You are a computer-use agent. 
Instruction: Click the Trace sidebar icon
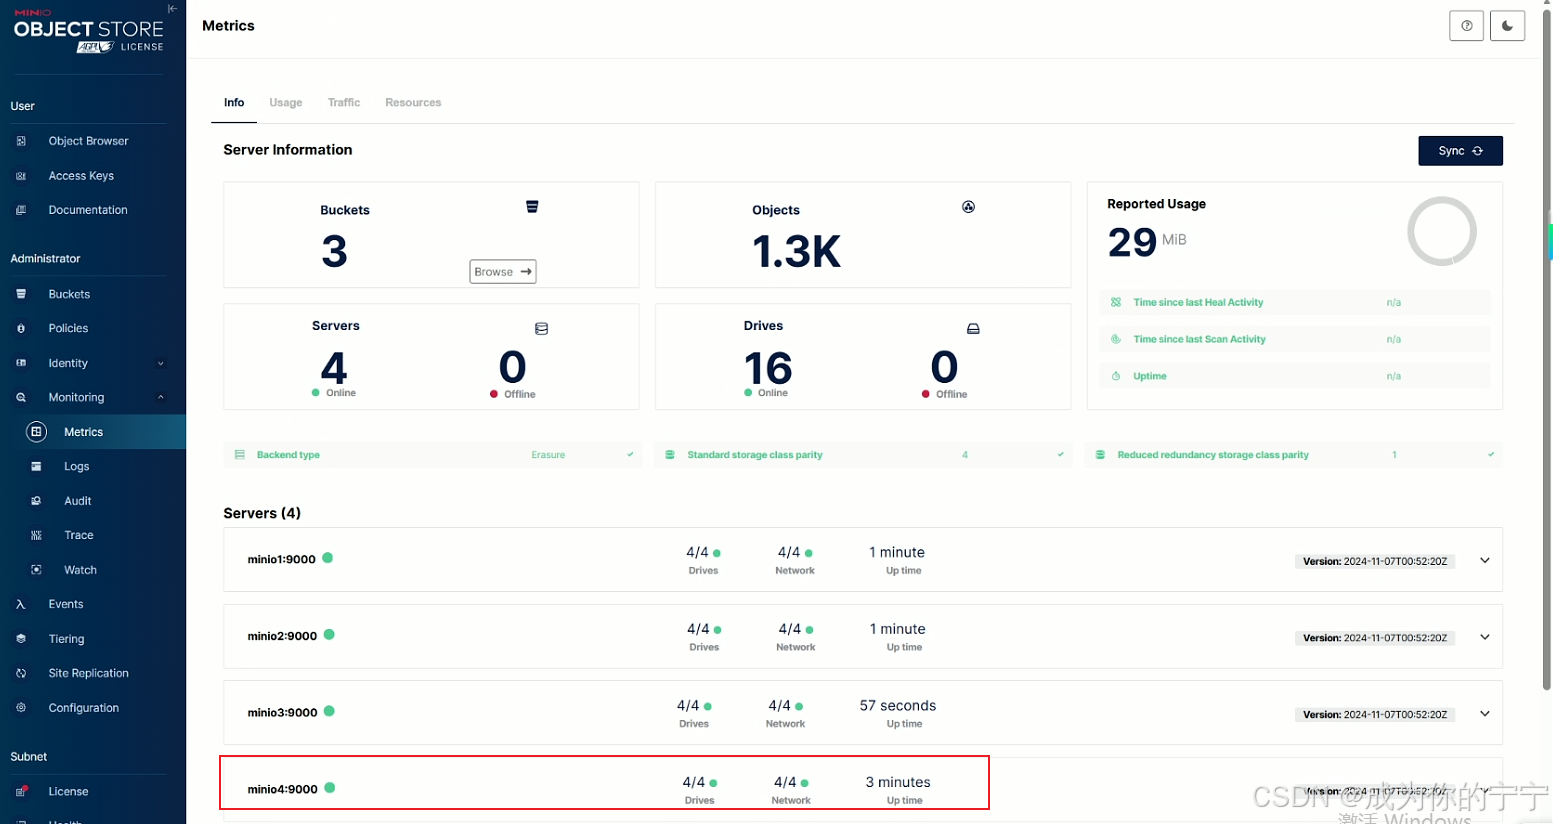coord(36,535)
